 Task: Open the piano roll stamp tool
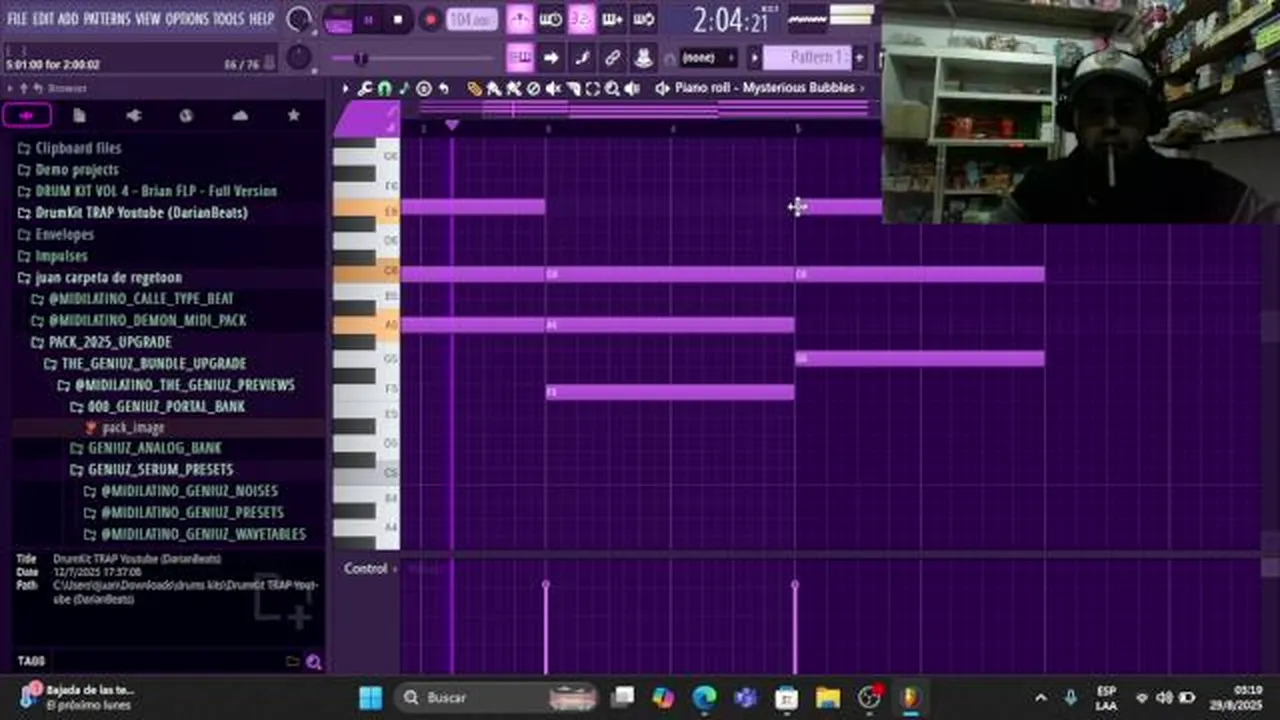click(x=424, y=89)
